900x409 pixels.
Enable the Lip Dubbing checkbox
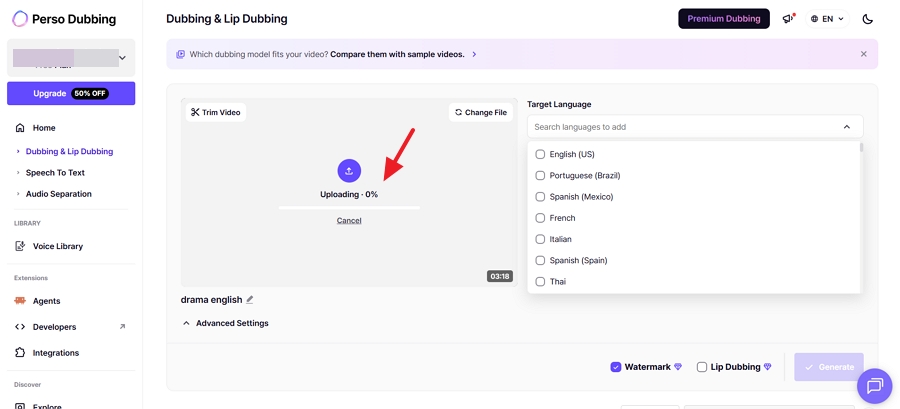701,367
